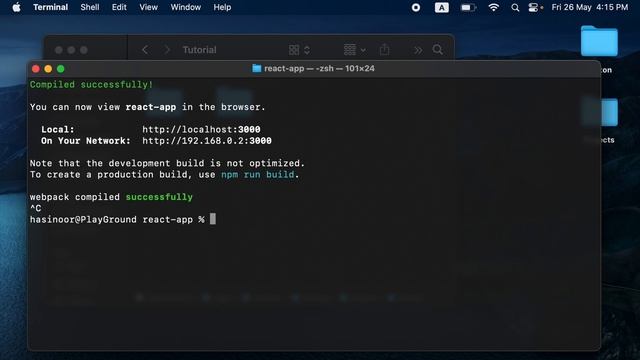Screen dimensions: 640x360
Task: Click the 'Local:' label
Action: (x=58, y=129)
